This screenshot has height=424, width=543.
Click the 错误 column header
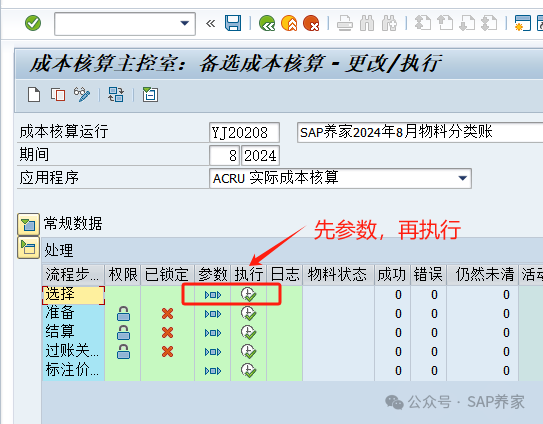coord(428,275)
